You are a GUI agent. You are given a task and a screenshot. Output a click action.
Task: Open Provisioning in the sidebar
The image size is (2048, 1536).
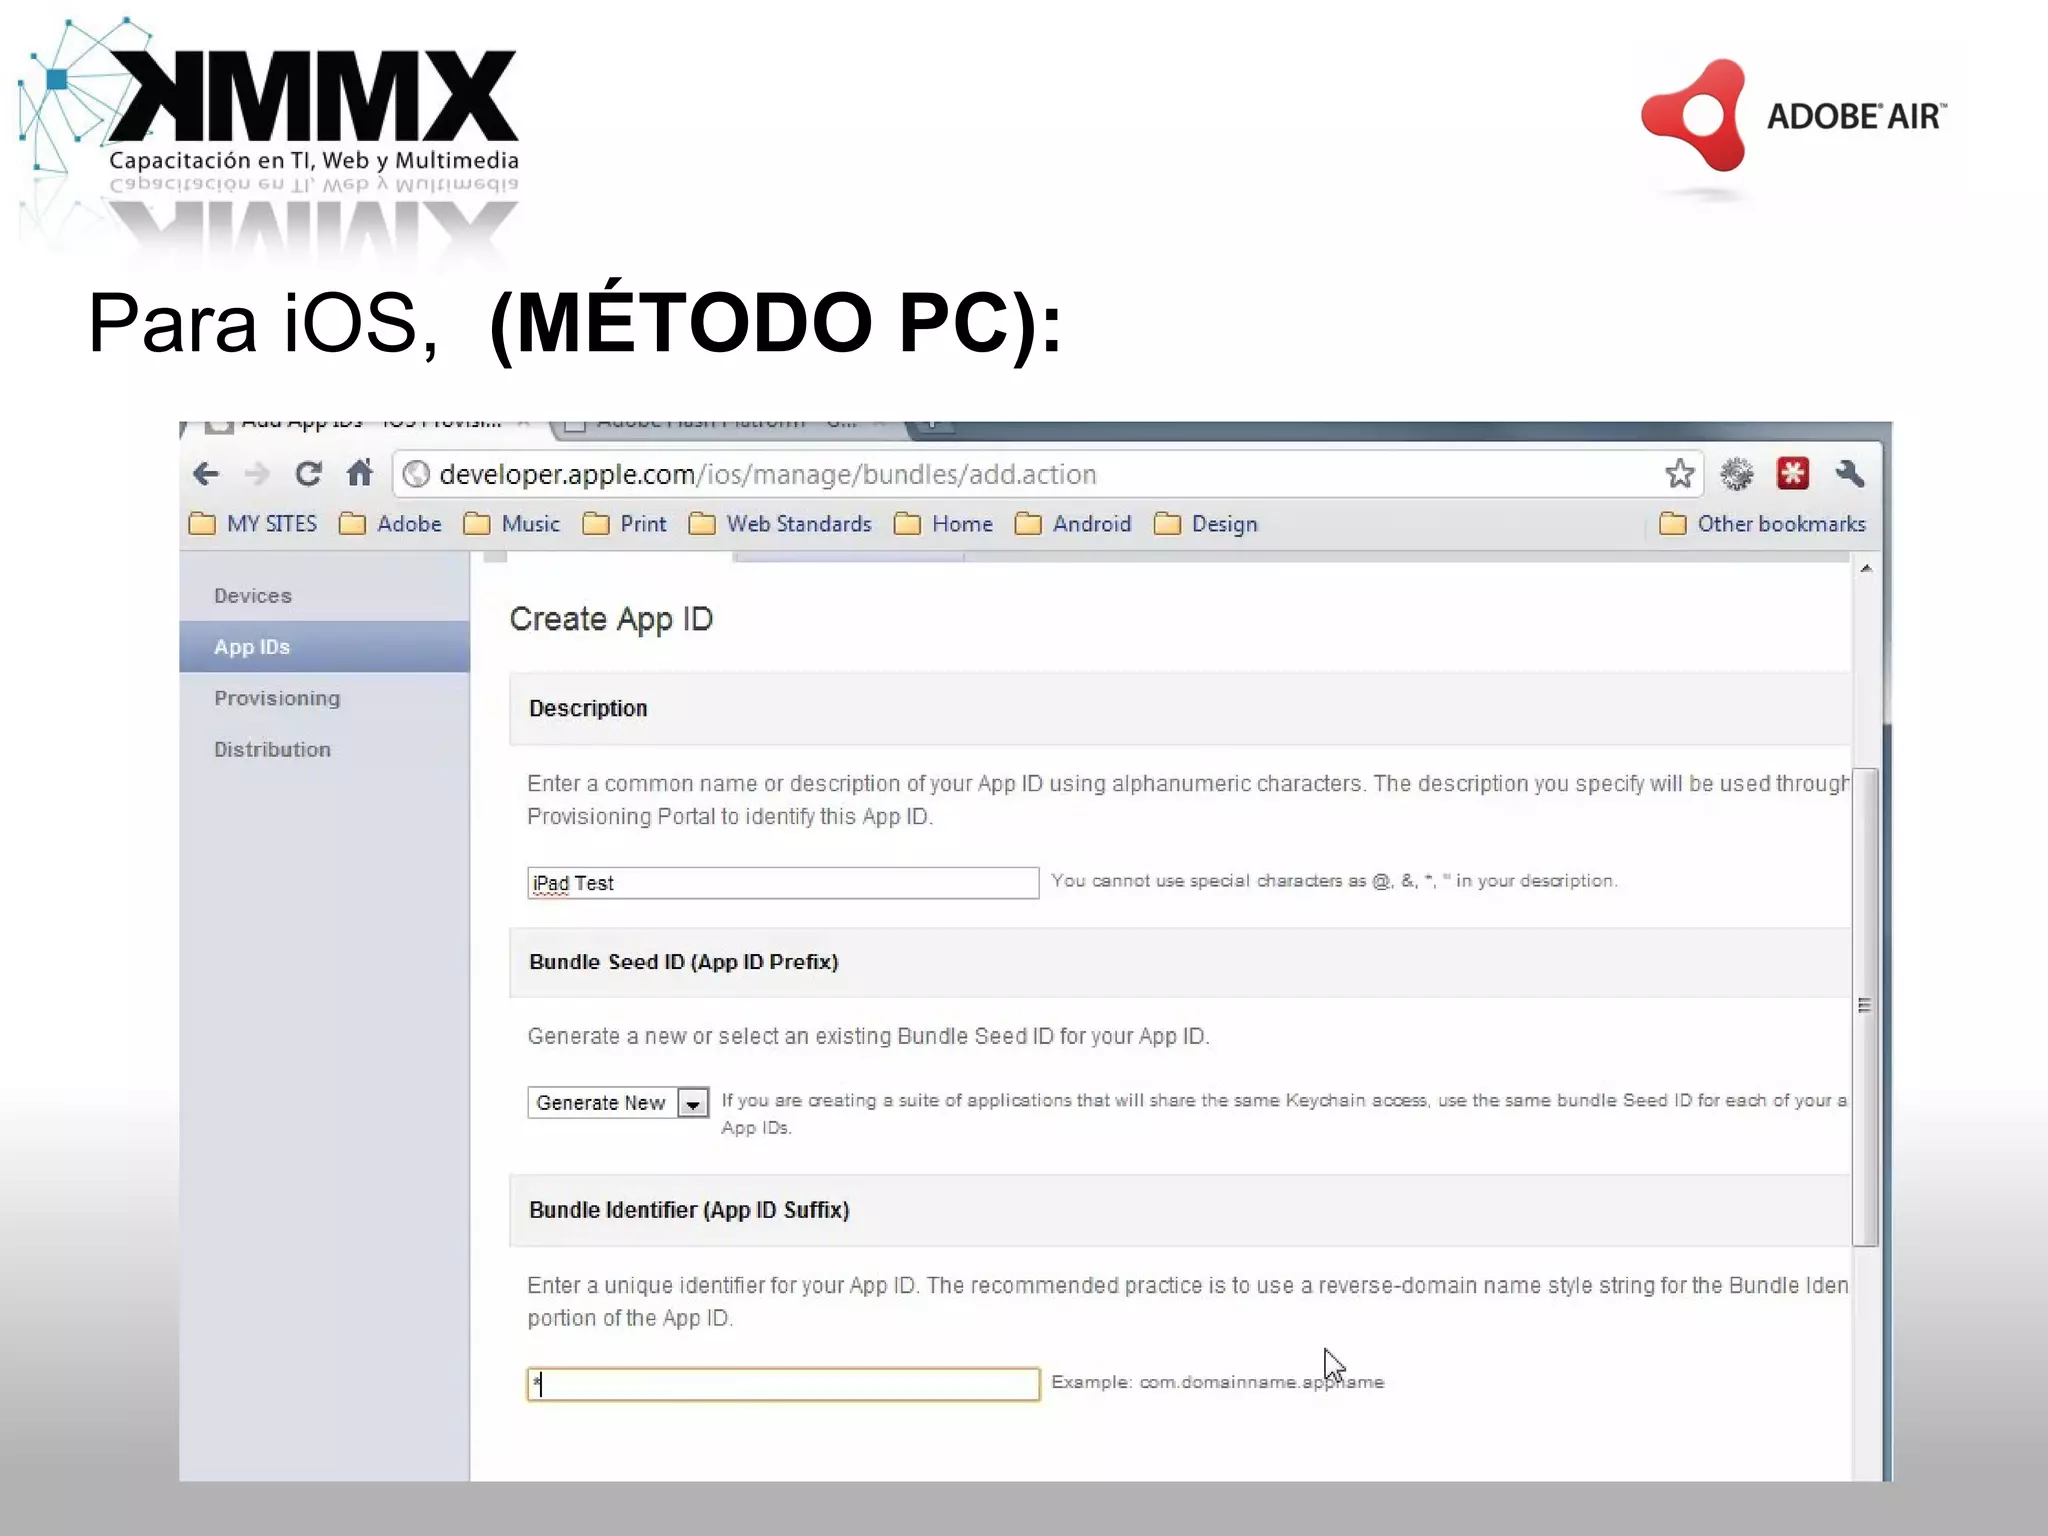tap(324, 698)
